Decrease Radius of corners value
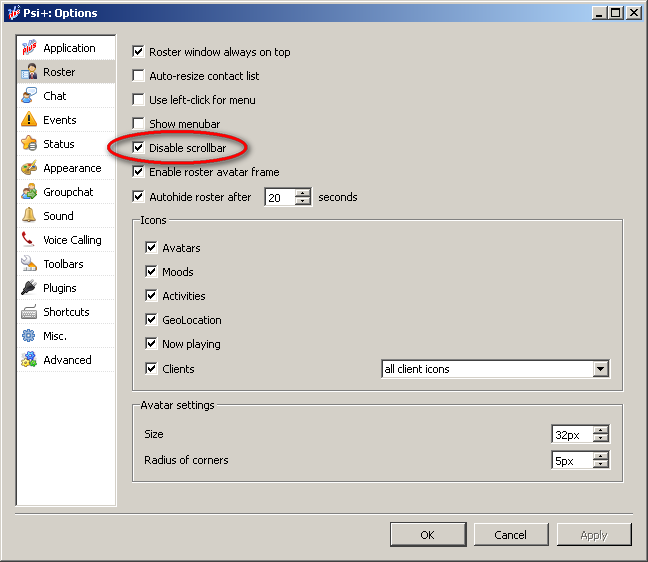Viewport: 648px width, 562px height. coord(600,465)
